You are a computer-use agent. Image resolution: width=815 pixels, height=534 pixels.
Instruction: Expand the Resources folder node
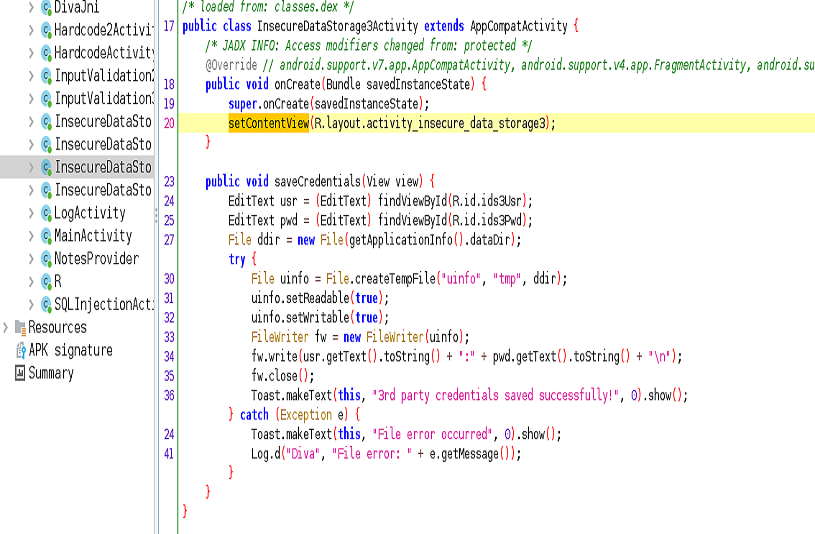click(x=6, y=328)
